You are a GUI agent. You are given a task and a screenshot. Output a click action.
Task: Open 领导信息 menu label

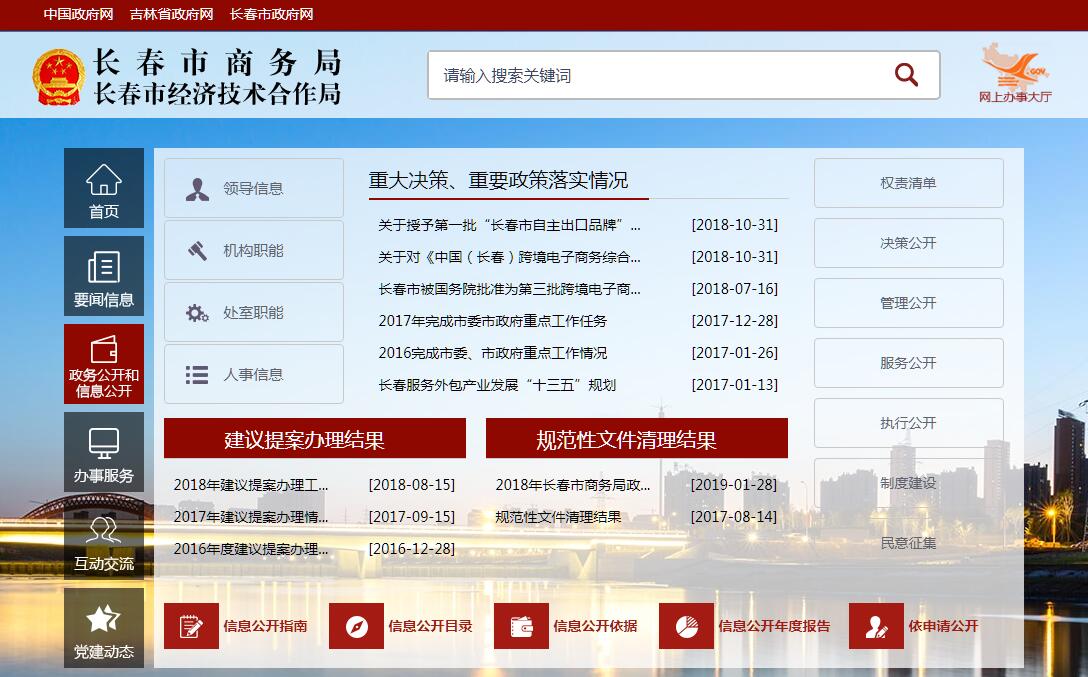coord(253,189)
